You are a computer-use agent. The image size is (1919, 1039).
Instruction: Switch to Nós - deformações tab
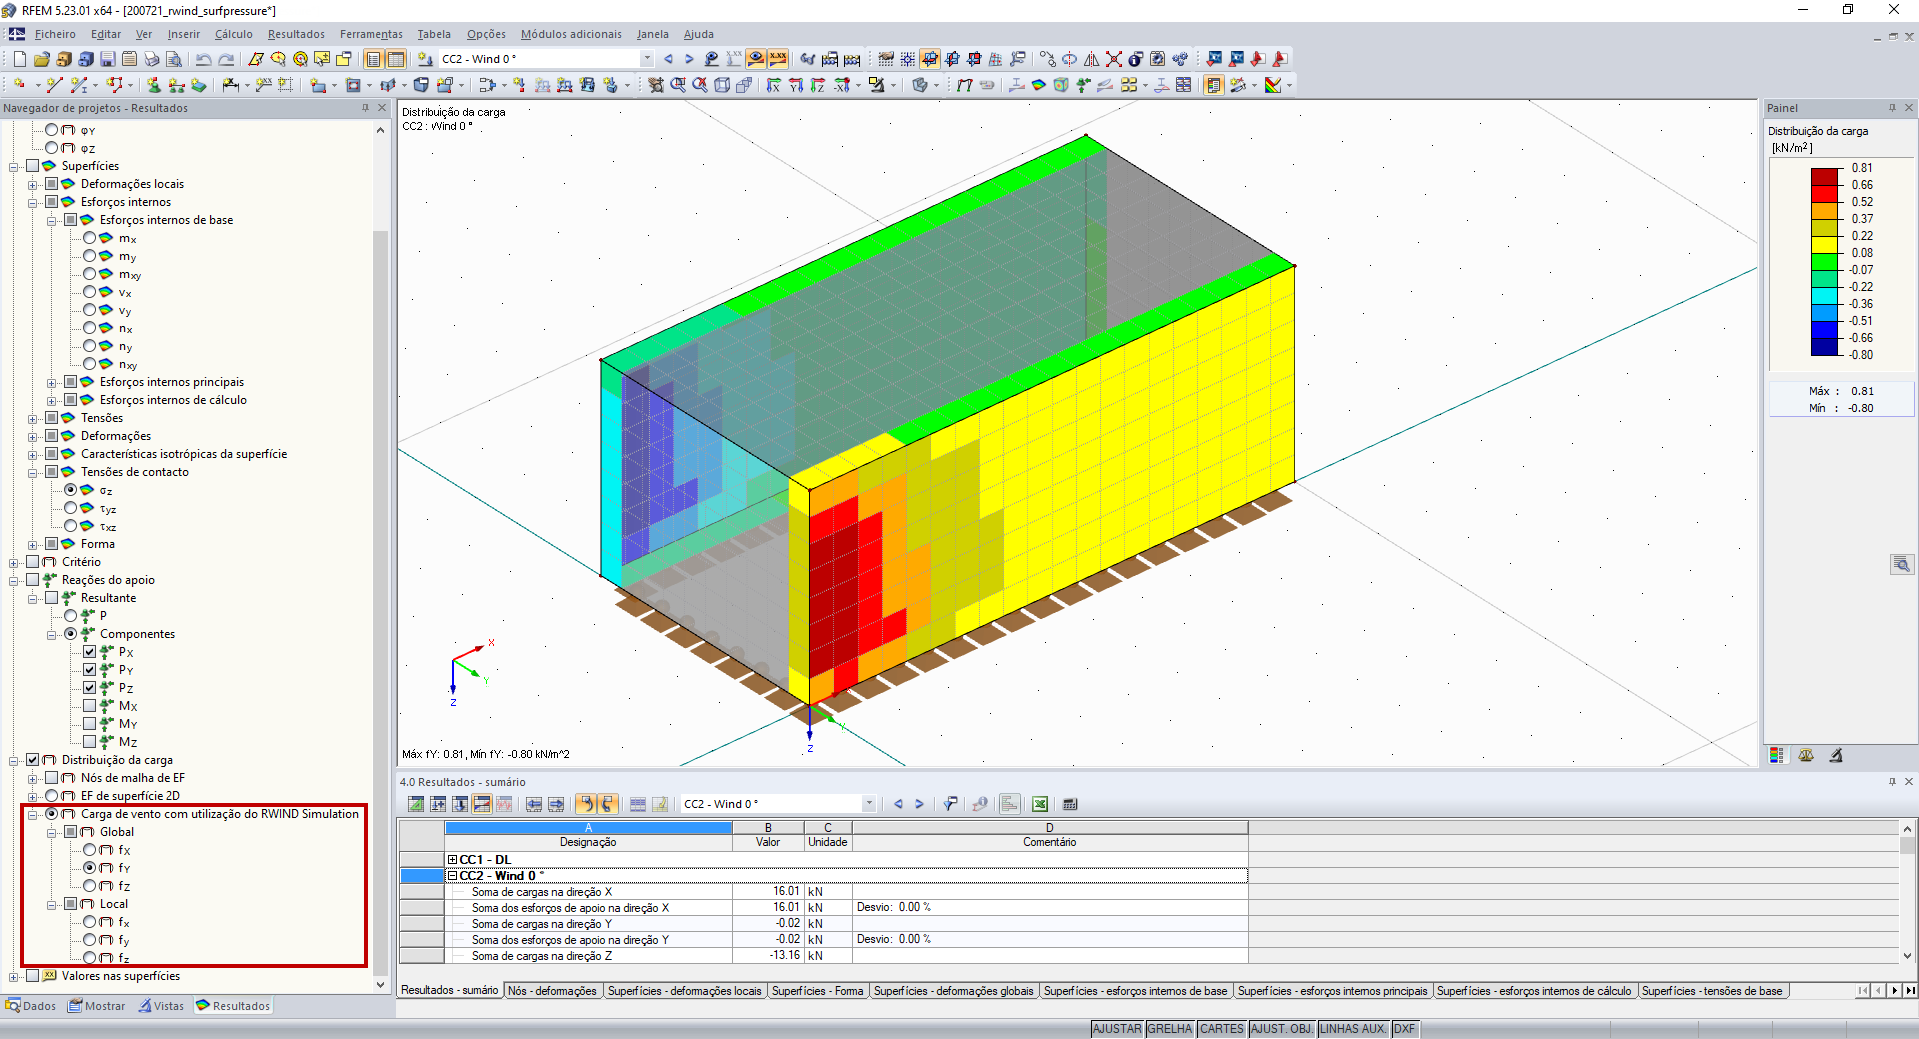553,991
